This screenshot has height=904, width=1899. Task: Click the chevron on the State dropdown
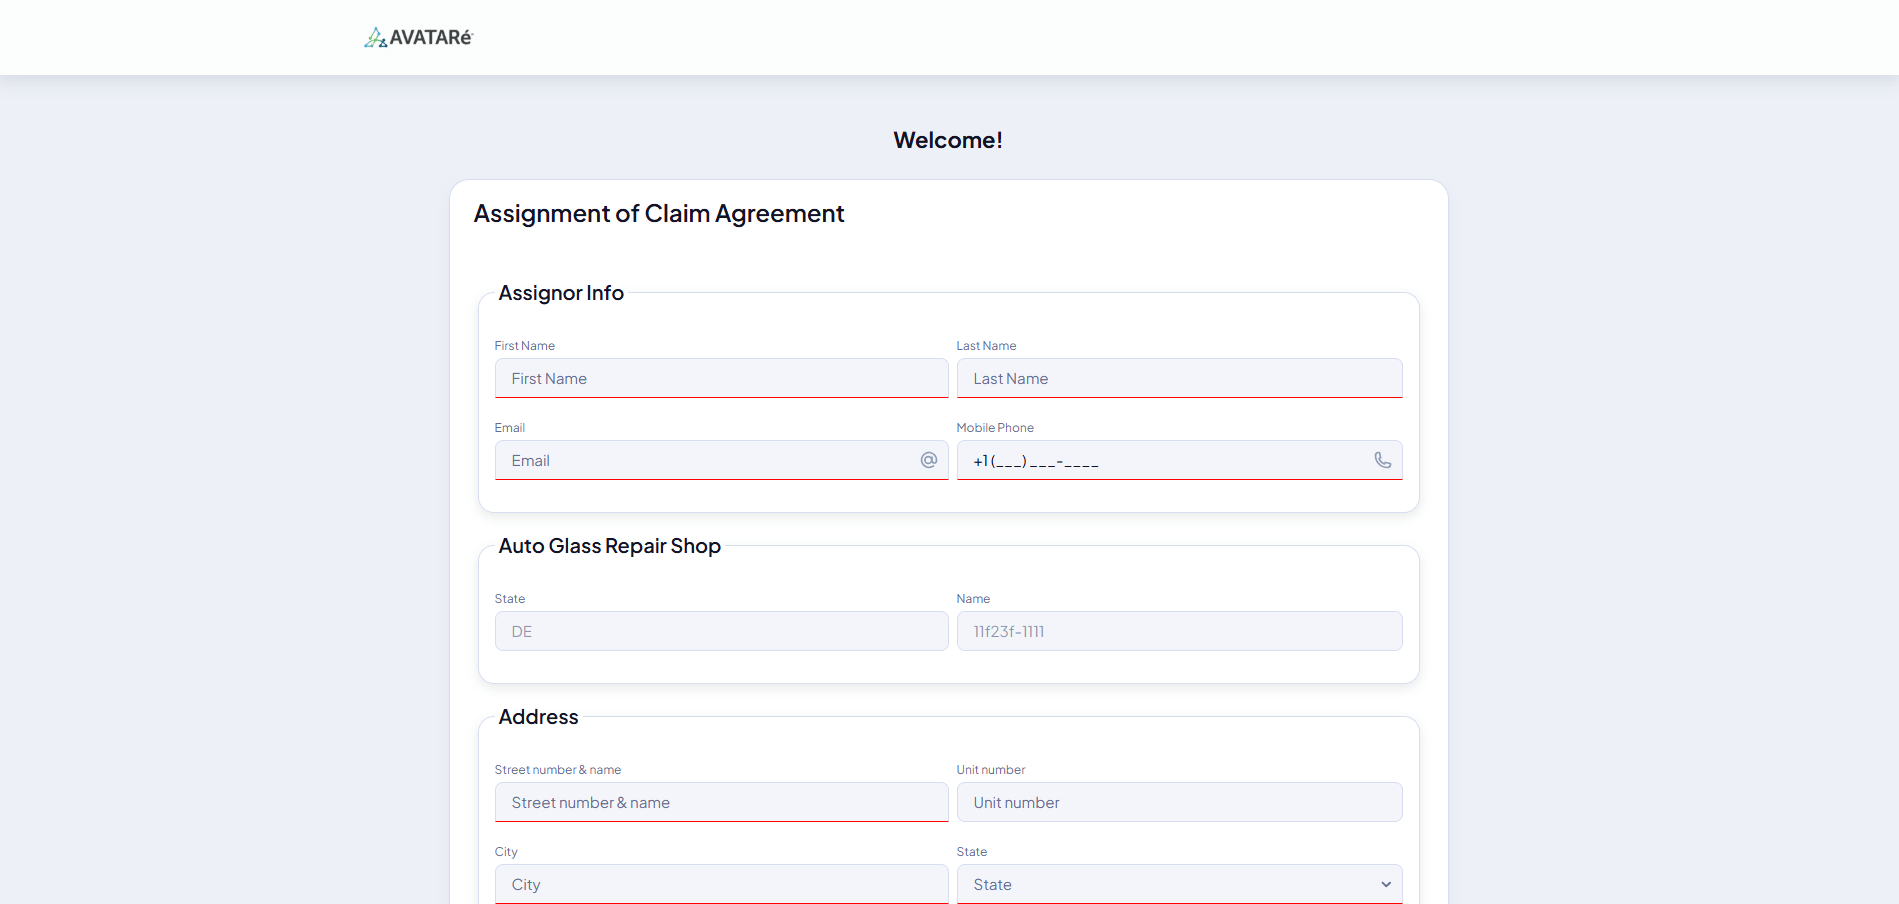point(1386,884)
